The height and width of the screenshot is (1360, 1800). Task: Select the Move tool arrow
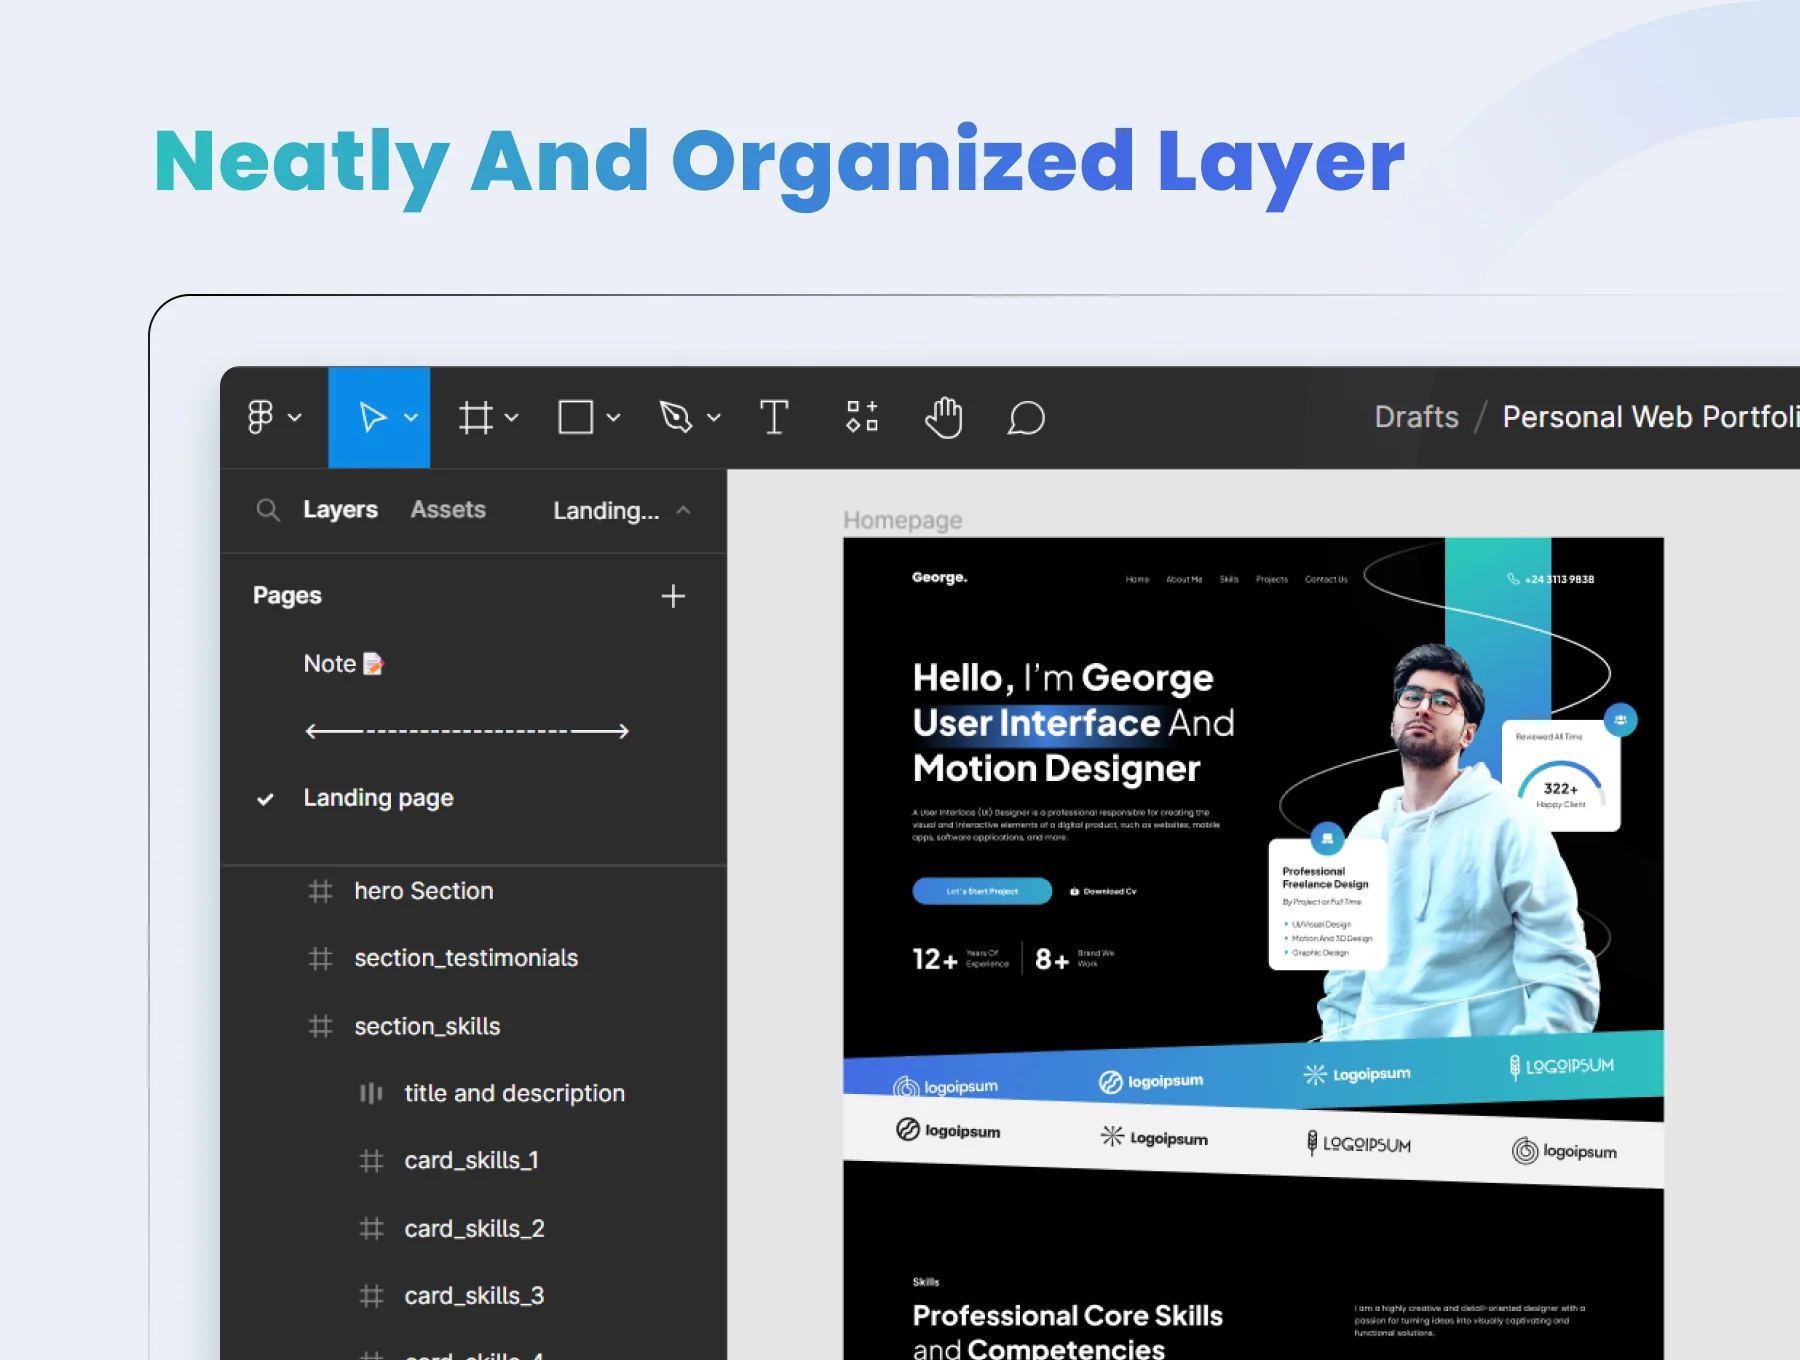click(x=373, y=417)
